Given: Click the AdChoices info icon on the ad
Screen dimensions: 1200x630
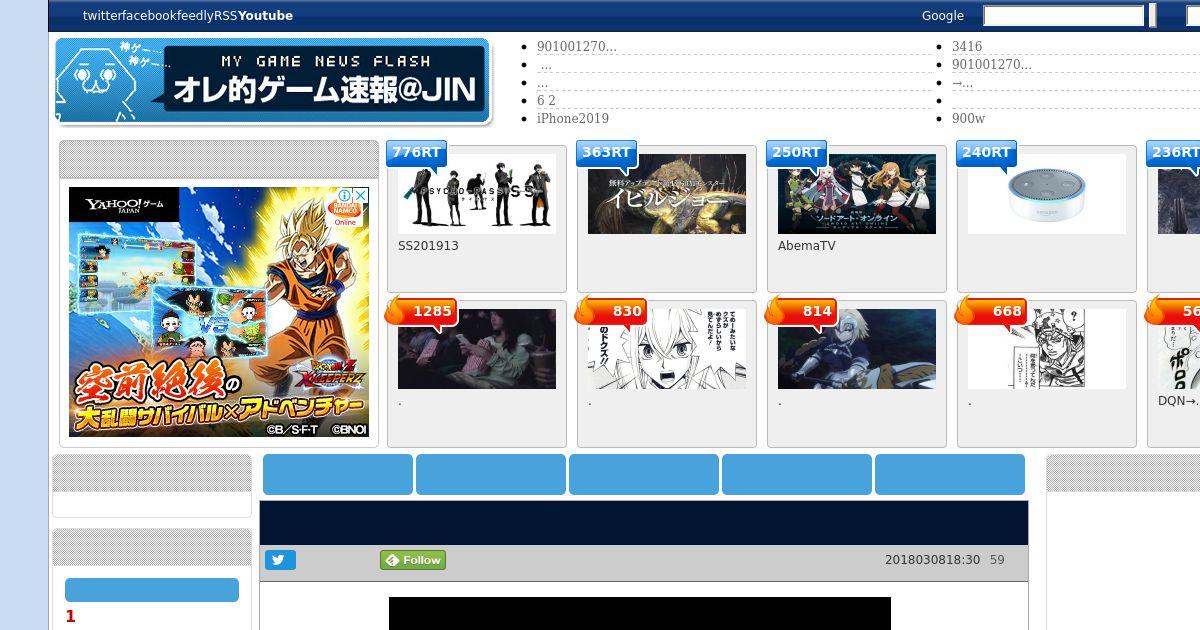Looking at the screenshot, I should (344, 195).
